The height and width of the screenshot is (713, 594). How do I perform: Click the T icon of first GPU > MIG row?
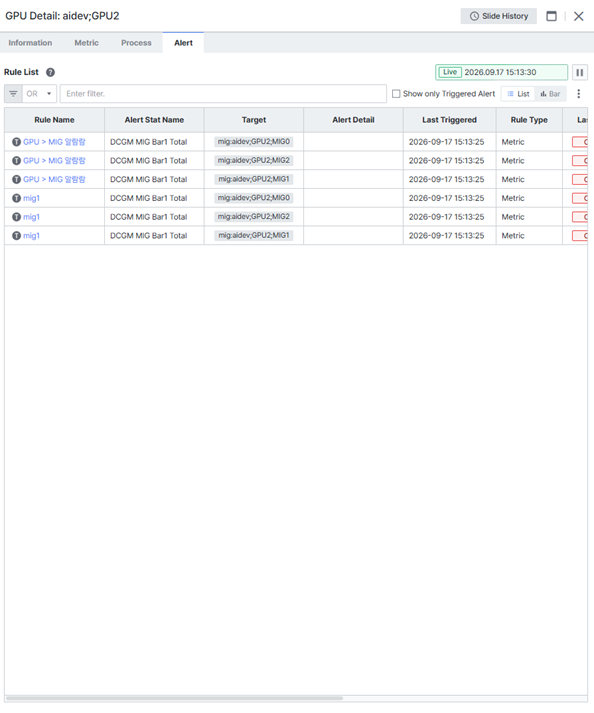point(16,142)
